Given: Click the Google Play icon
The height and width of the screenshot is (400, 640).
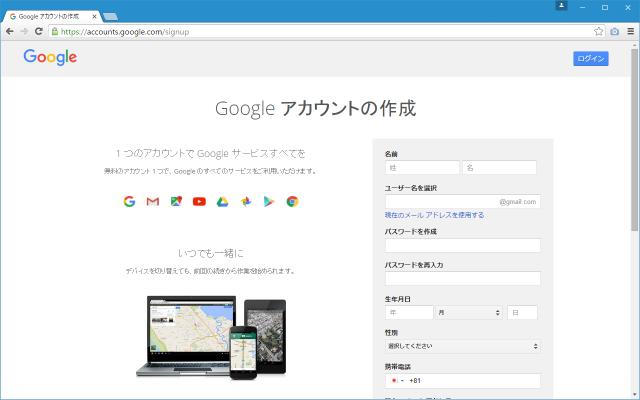Looking at the screenshot, I should 268,201.
